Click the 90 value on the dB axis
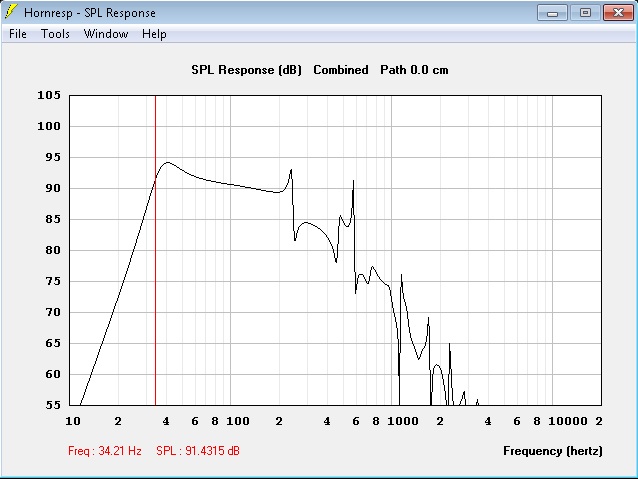The image size is (638, 479). click(x=53, y=188)
